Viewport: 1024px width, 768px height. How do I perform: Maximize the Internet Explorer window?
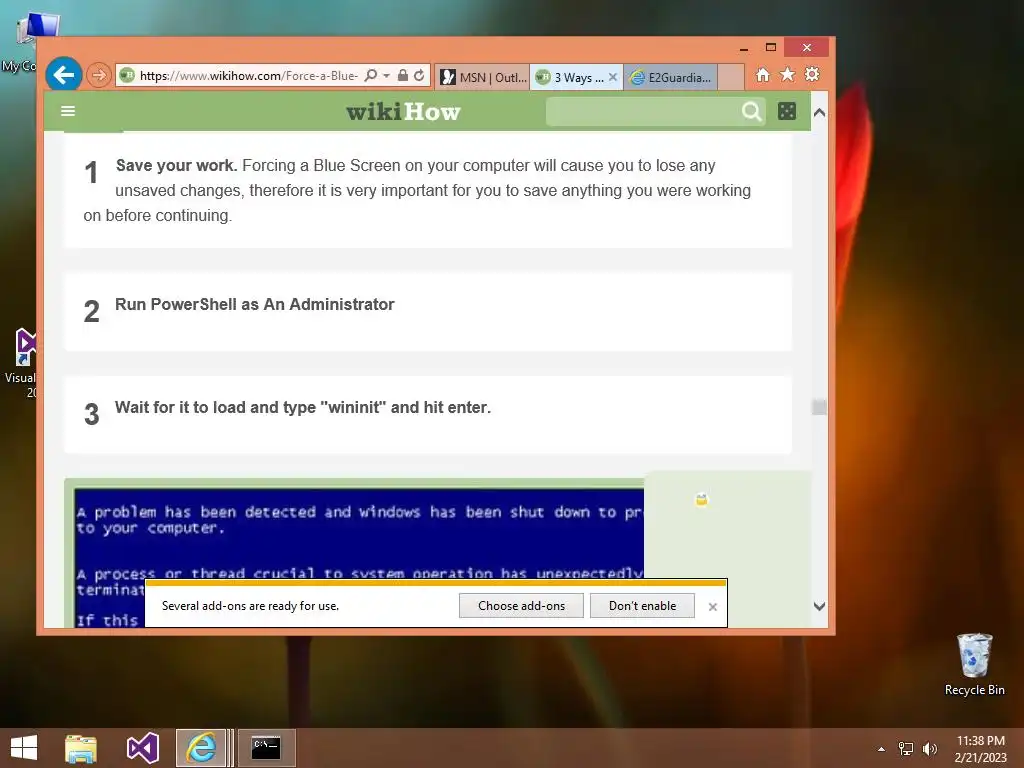(x=771, y=48)
